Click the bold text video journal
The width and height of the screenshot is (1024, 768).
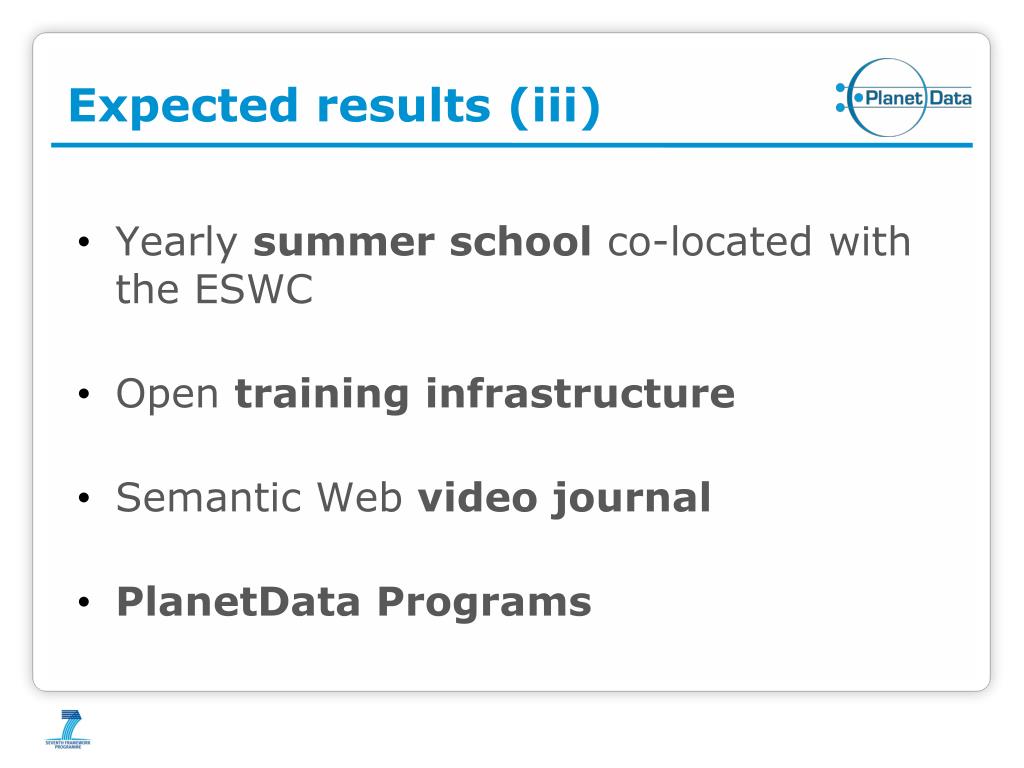tap(564, 498)
